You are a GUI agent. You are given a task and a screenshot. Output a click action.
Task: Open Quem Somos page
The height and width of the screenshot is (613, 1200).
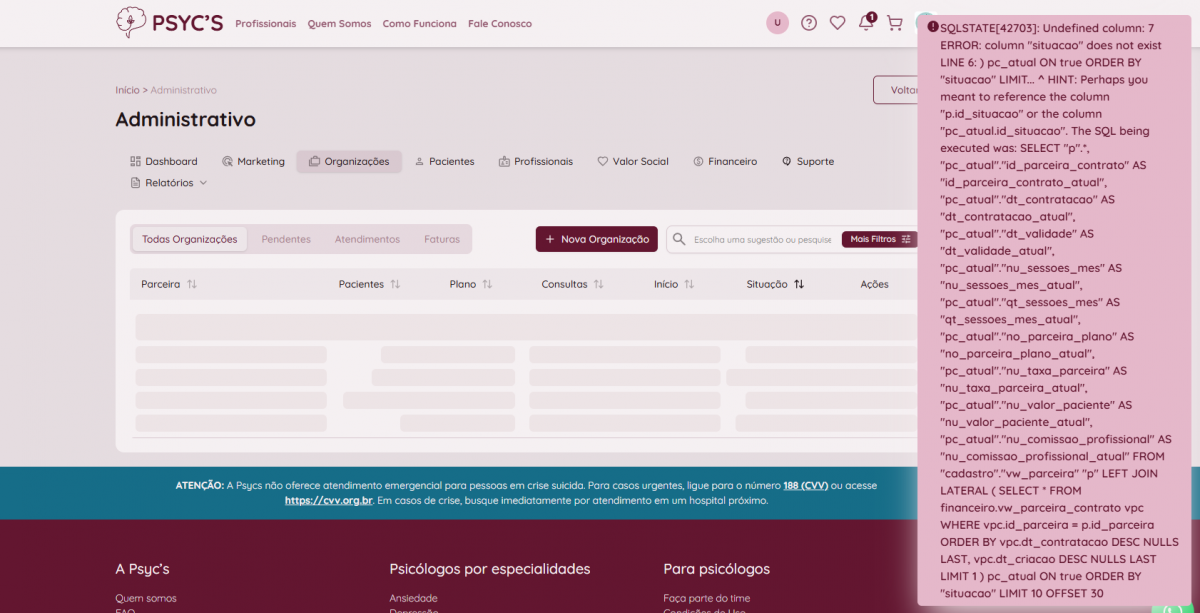(339, 23)
